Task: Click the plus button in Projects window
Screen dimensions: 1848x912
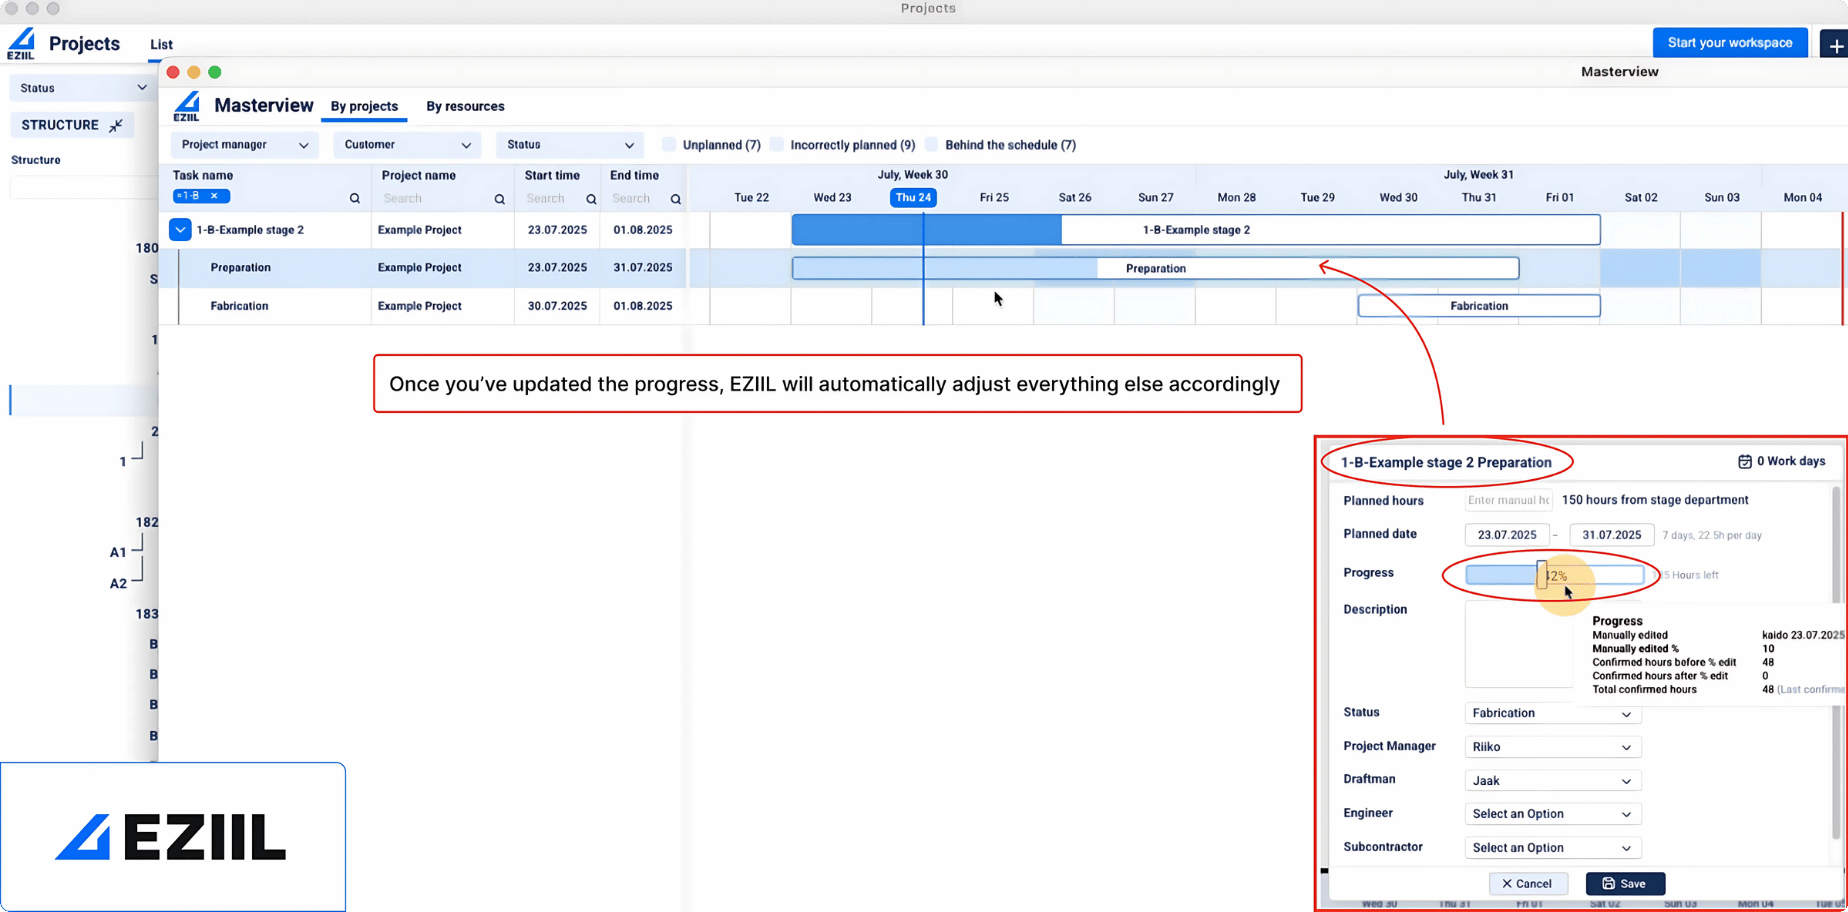Action: [x=1835, y=45]
